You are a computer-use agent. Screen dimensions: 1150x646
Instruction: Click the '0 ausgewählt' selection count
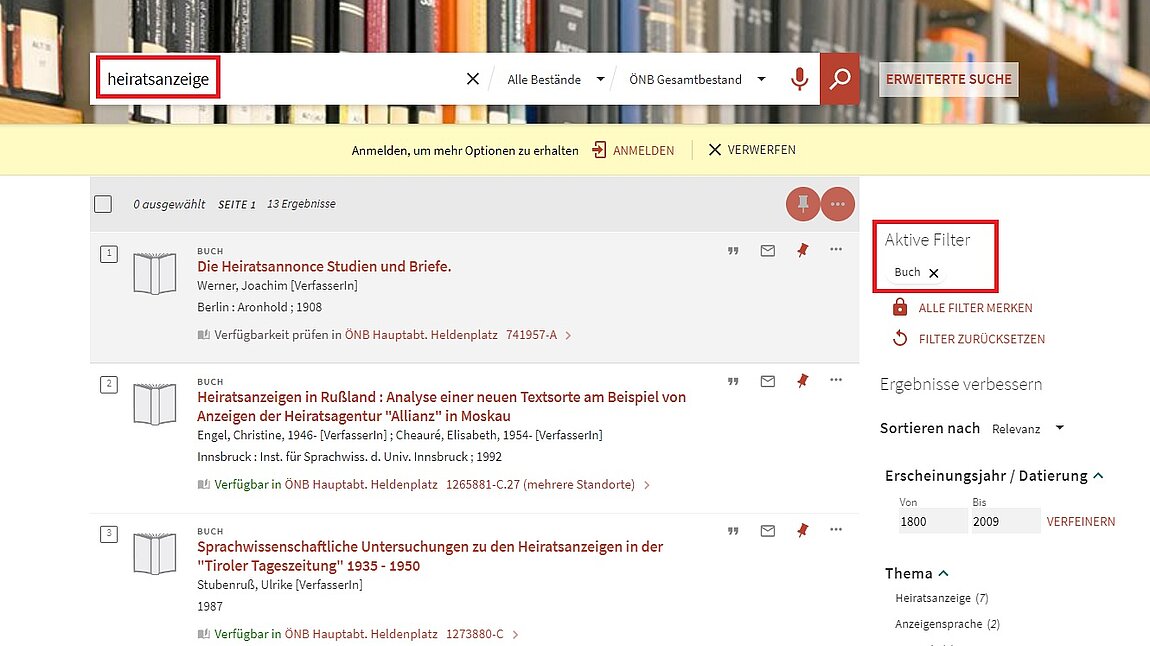(169, 205)
